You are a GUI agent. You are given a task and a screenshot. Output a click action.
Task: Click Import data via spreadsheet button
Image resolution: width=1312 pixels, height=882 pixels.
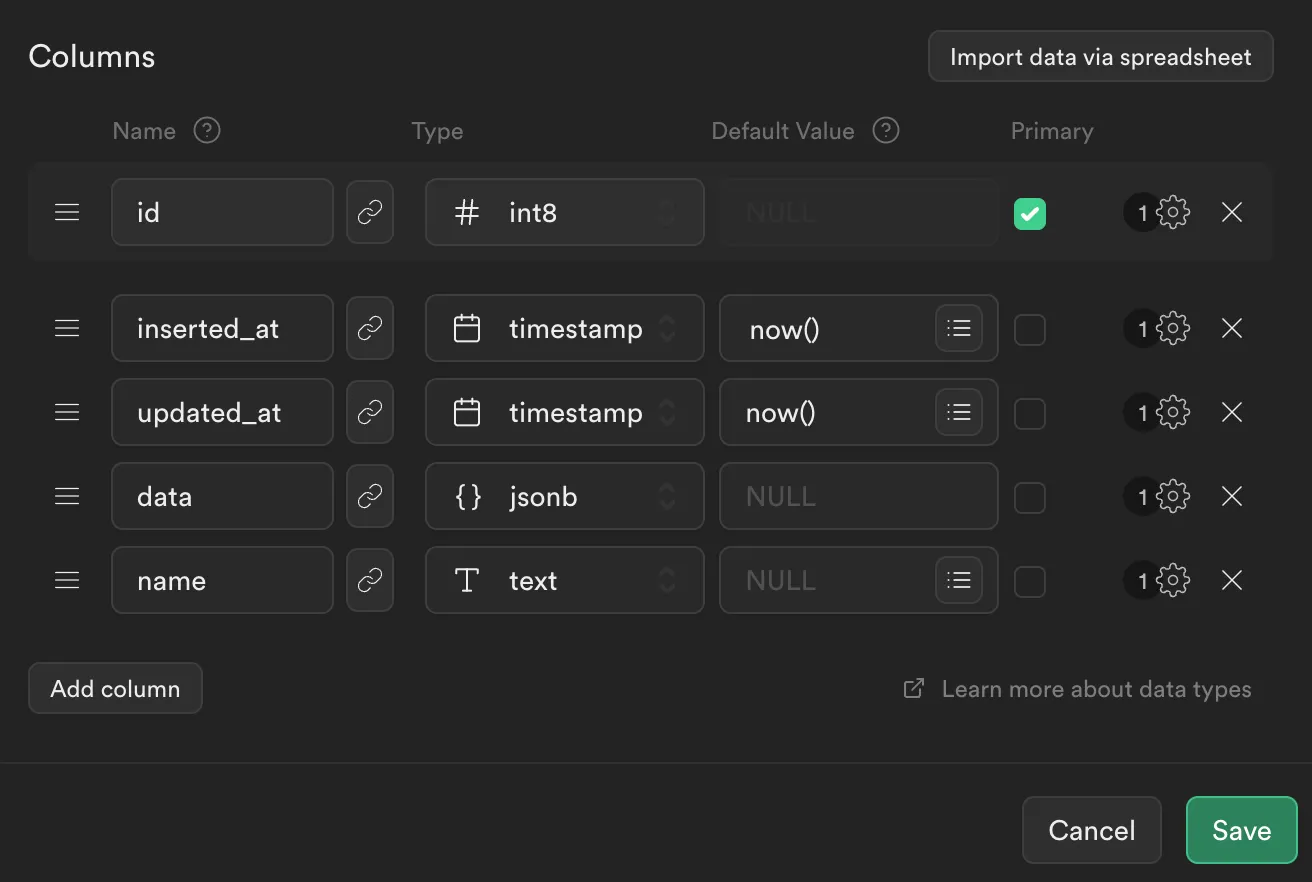[x=1100, y=57]
